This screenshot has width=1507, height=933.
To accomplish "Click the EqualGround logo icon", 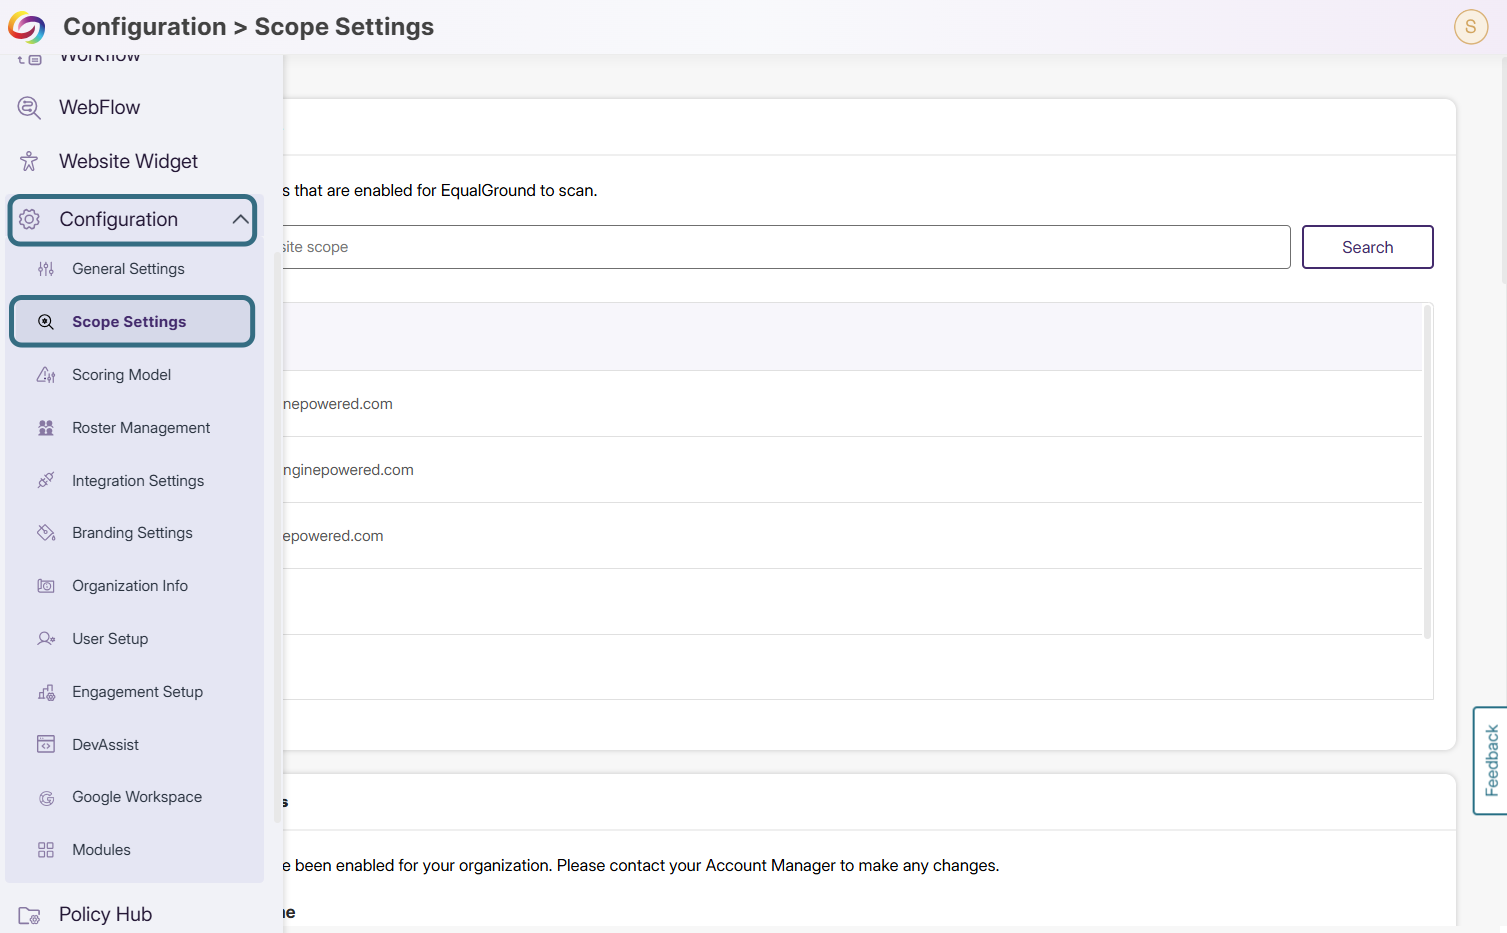I will coord(27,27).
